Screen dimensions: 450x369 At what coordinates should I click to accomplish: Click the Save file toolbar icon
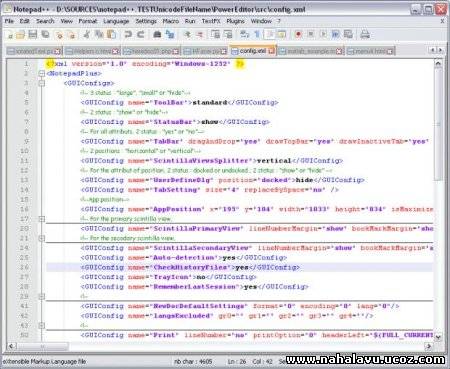[33, 34]
